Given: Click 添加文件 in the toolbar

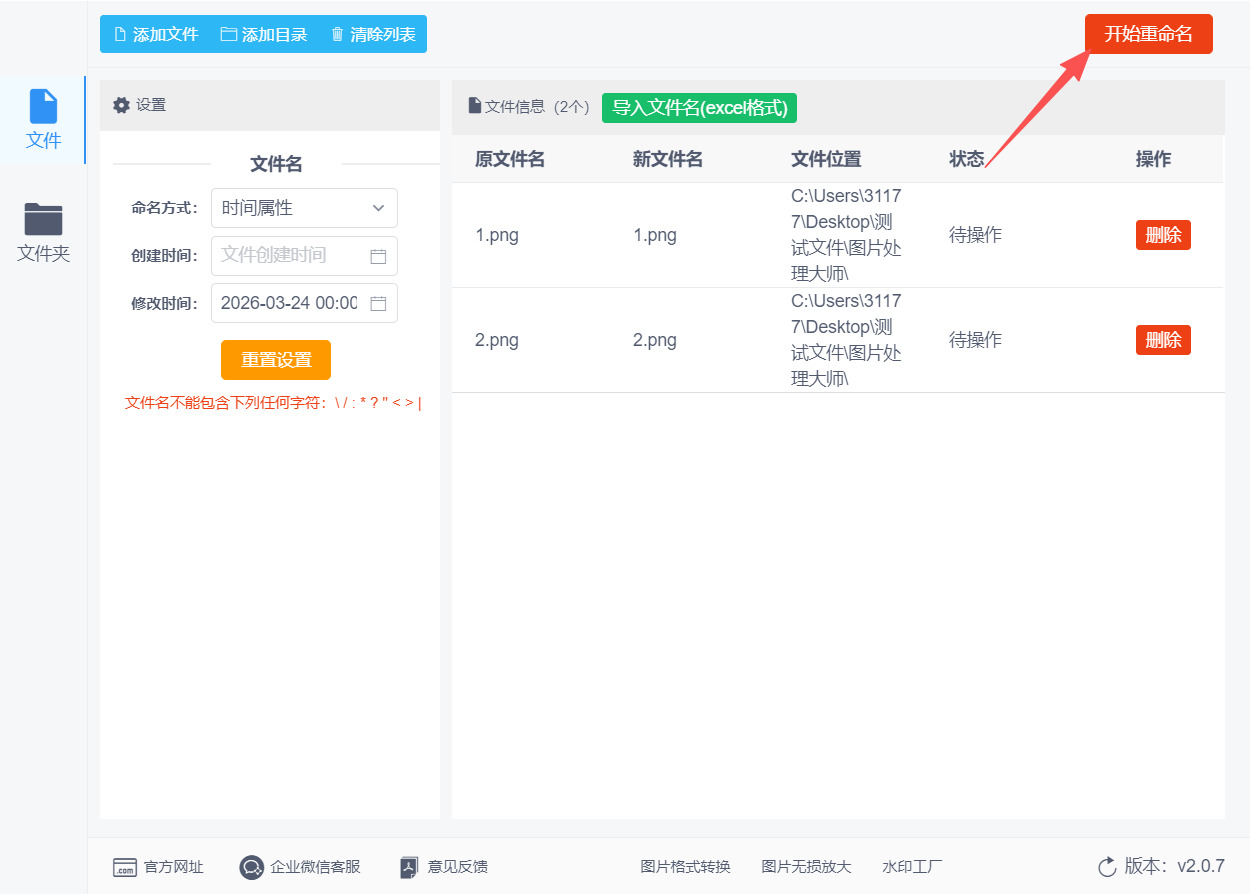Looking at the screenshot, I should 156,34.
